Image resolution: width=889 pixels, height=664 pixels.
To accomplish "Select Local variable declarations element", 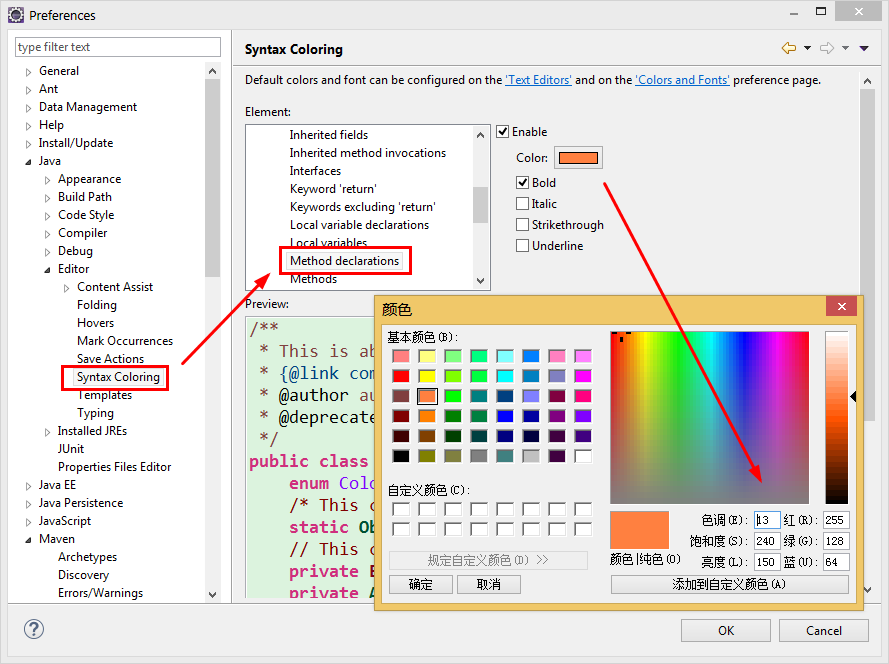I will (x=359, y=225).
